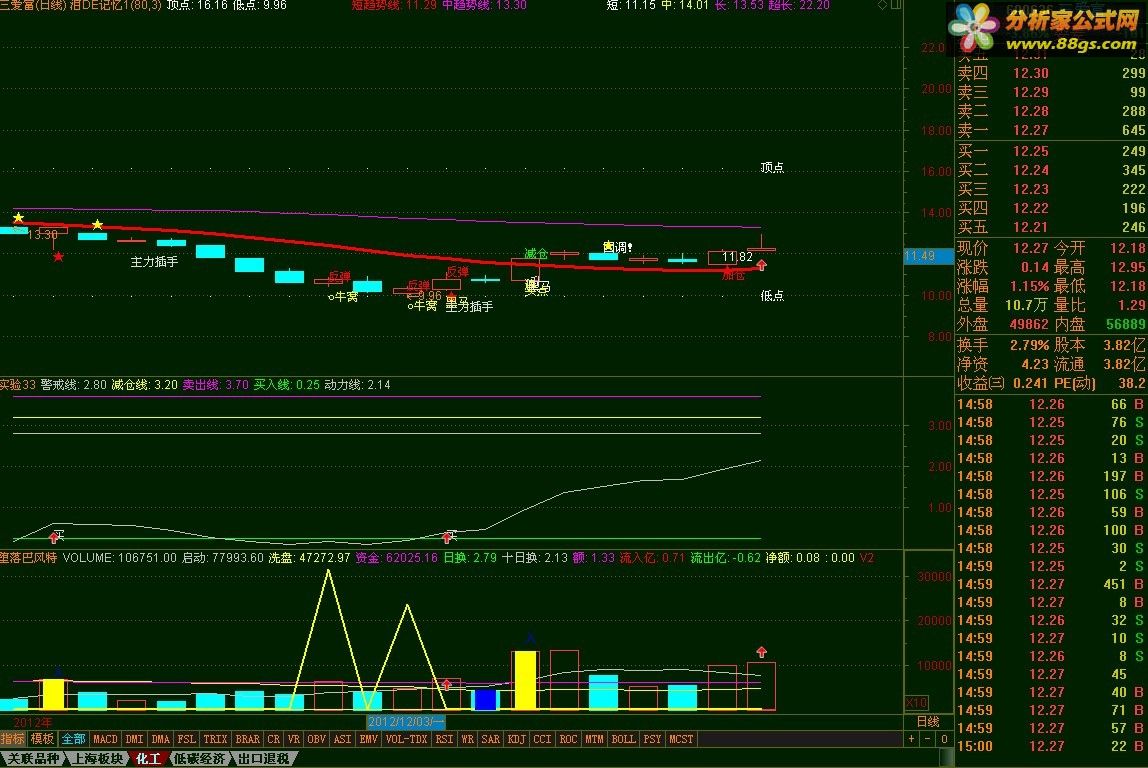Click the 卖四 12.30 ask row
Screen dimensions: 1148x768
coord(1051,73)
